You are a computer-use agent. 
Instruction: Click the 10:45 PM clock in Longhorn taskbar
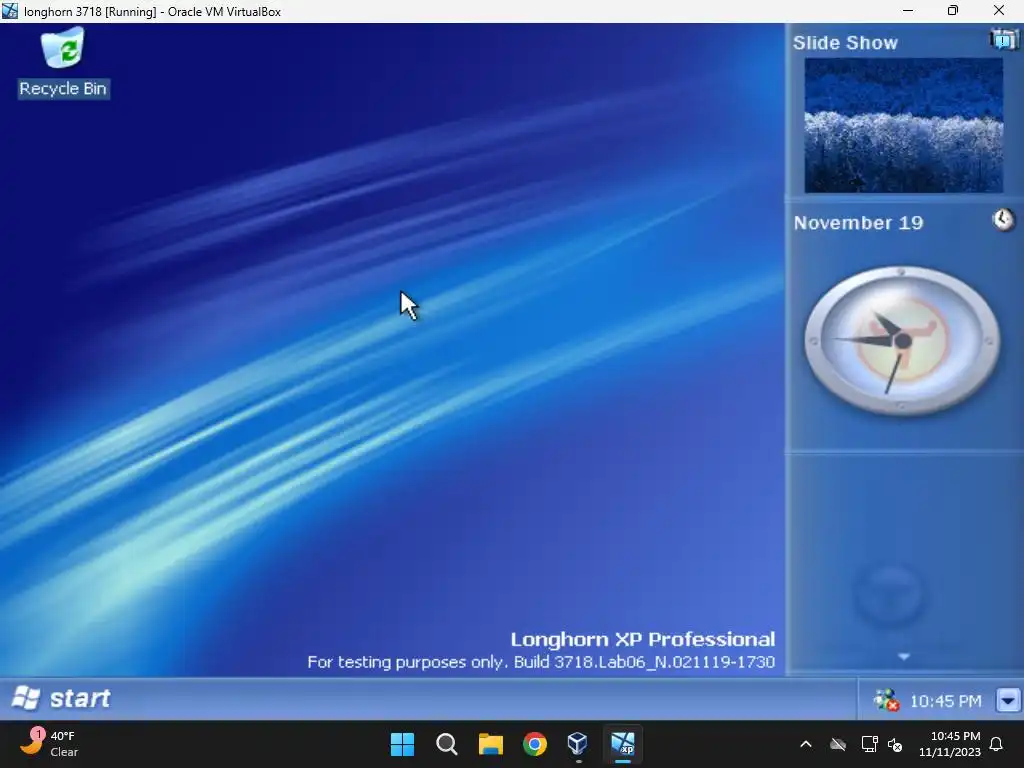click(x=945, y=701)
